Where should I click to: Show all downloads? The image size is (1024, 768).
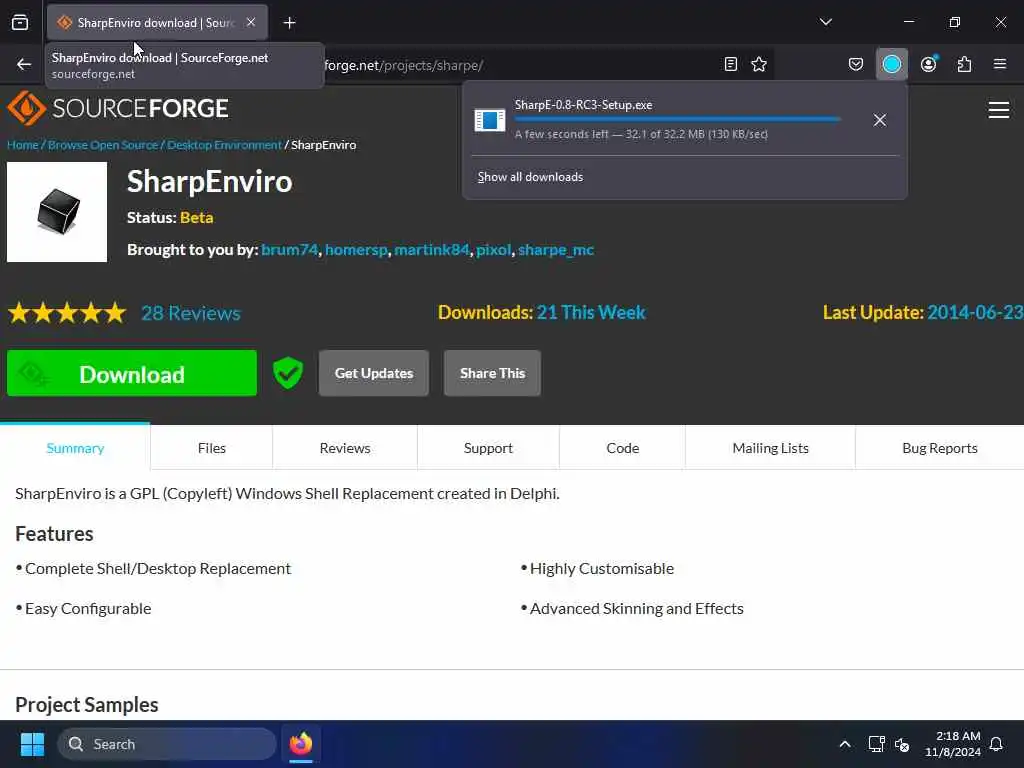530,177
